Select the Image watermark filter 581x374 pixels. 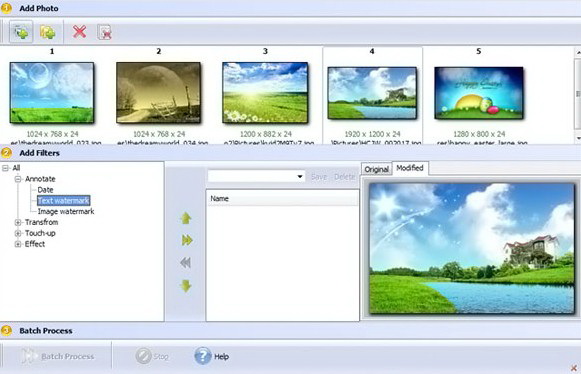point(66,211)
